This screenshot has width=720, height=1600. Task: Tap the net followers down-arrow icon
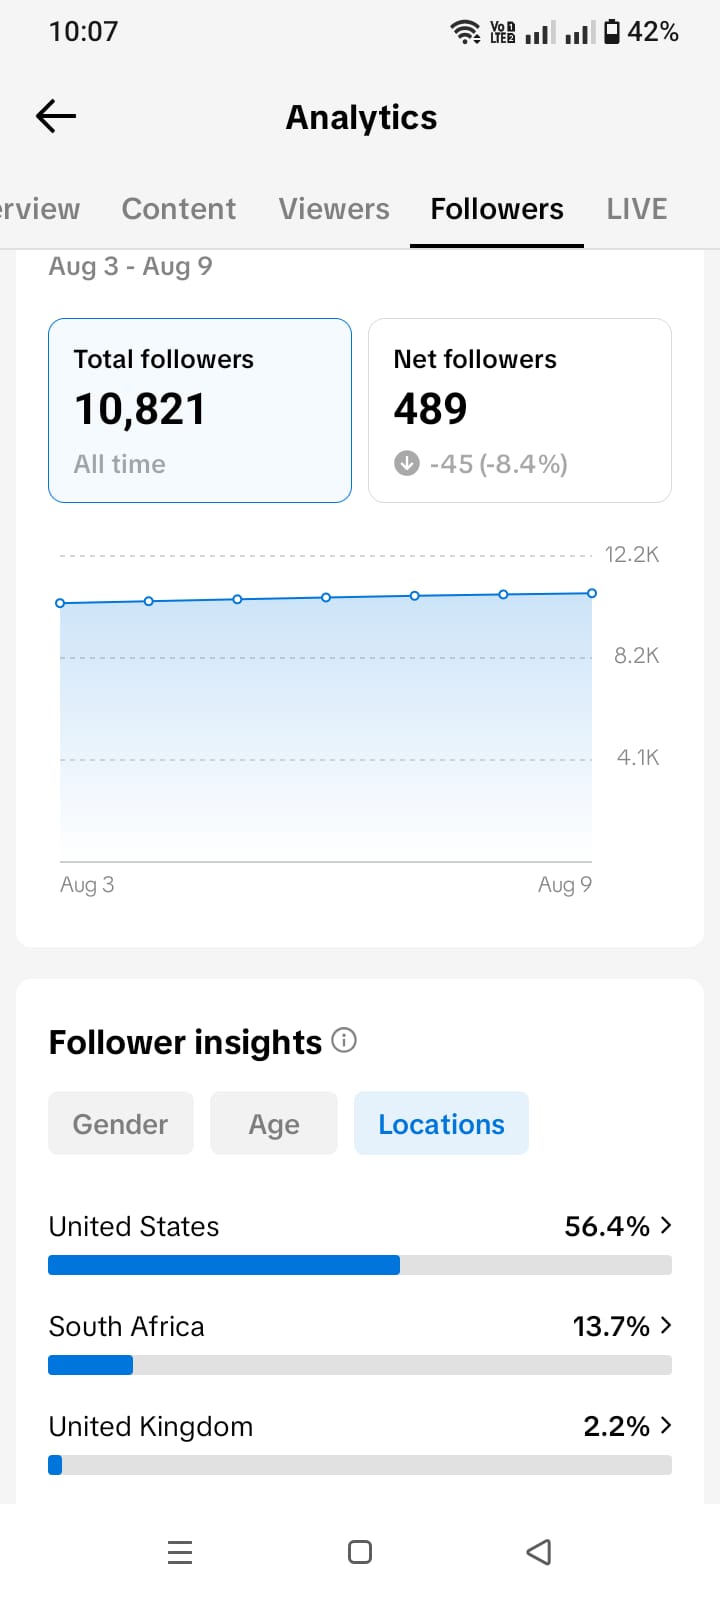pos(407,463)
